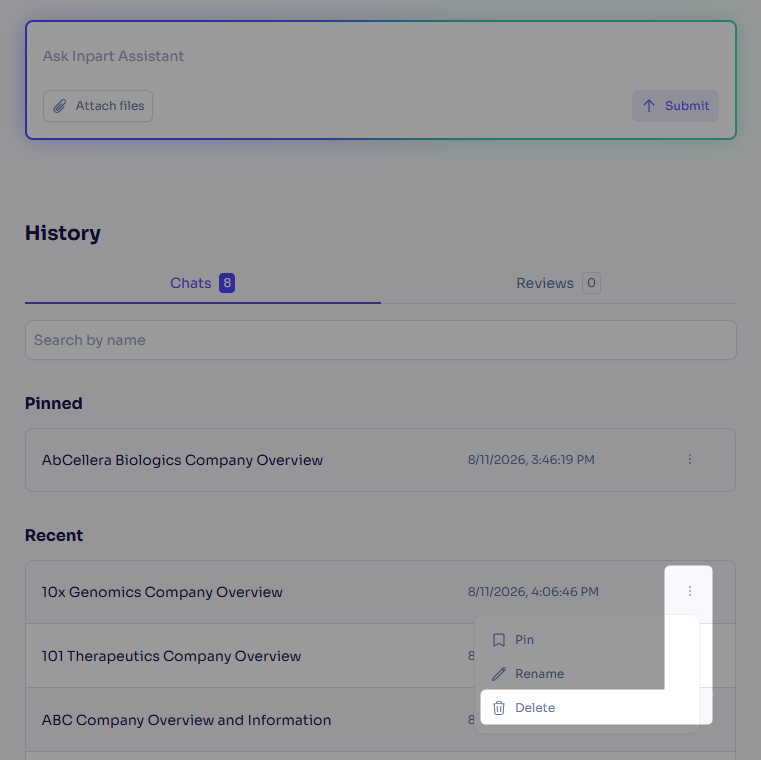Click the paperclip icon for attaching files
The width and height of the screenshot is (761, 760).
pos(60,106)
